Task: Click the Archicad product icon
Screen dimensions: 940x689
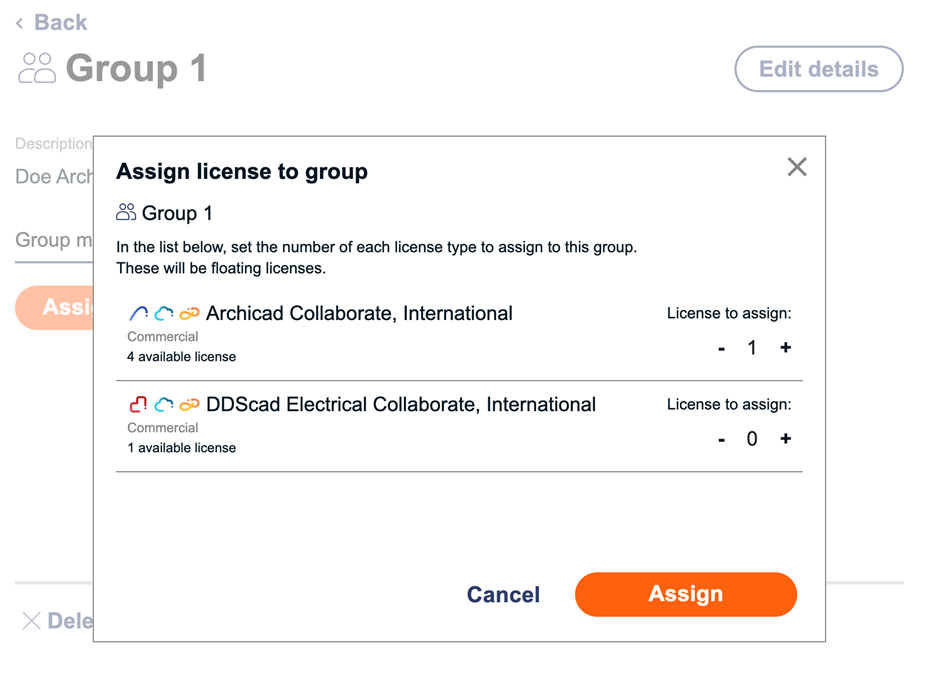Action: pos(138,313)
